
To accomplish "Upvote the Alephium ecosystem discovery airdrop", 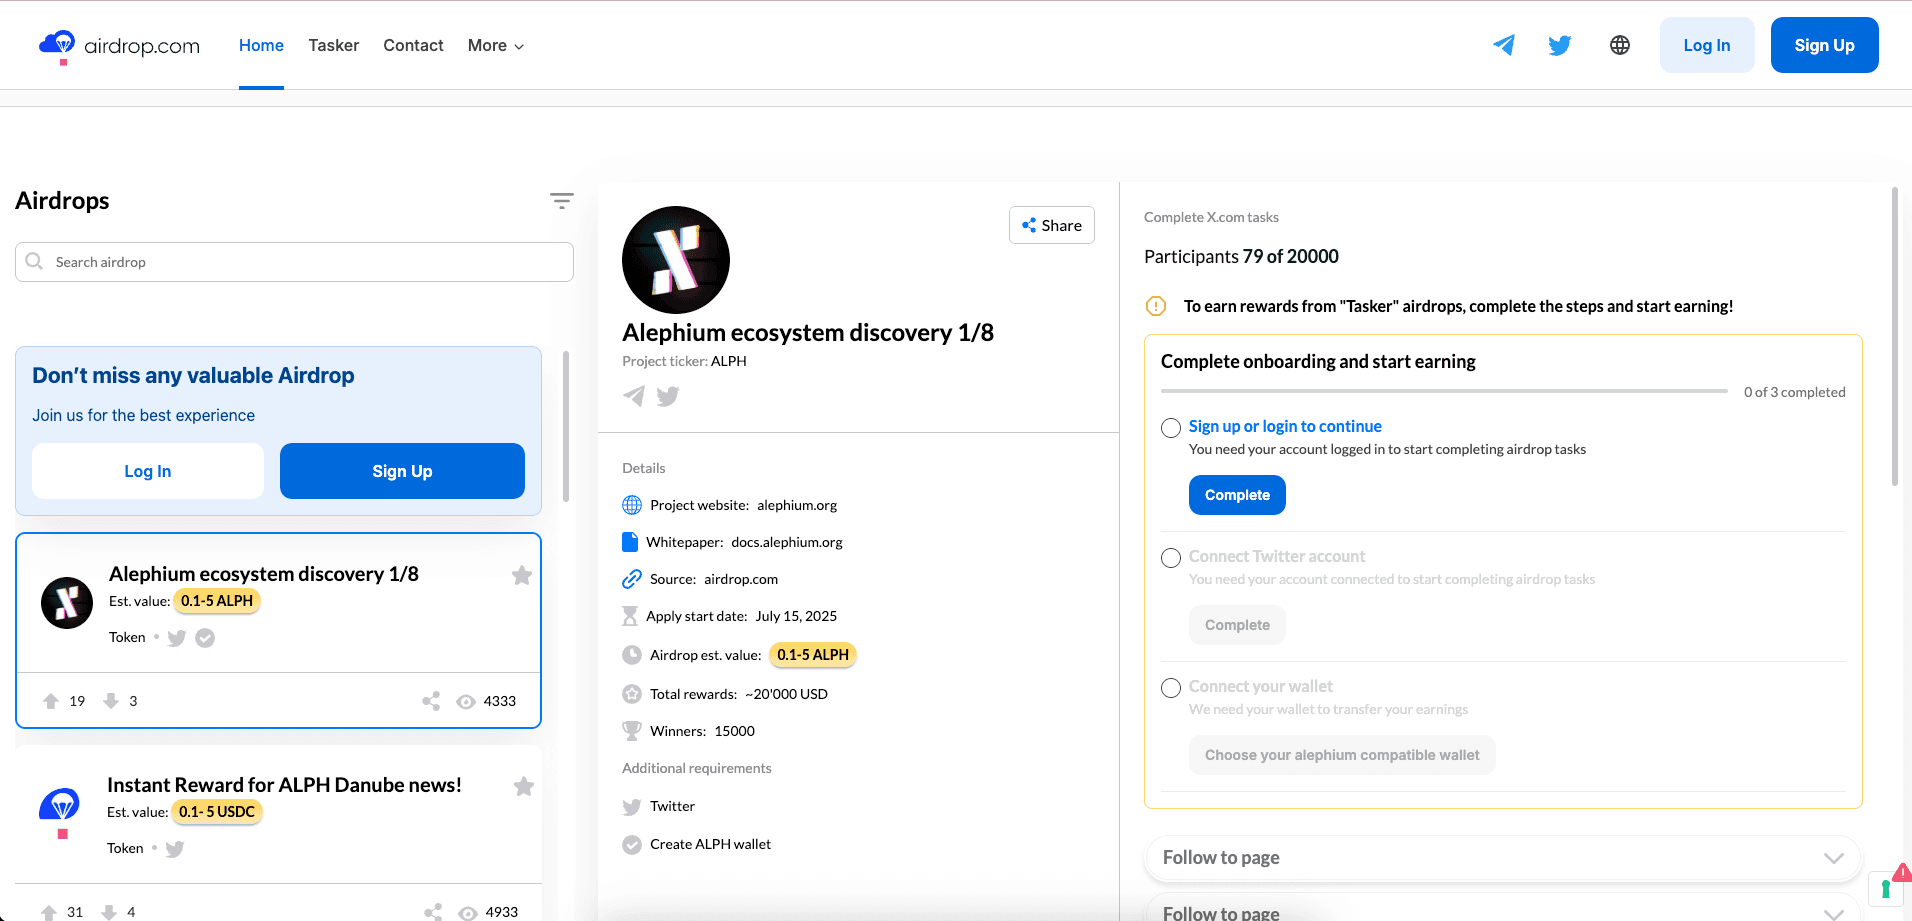I will pos(50,701).
